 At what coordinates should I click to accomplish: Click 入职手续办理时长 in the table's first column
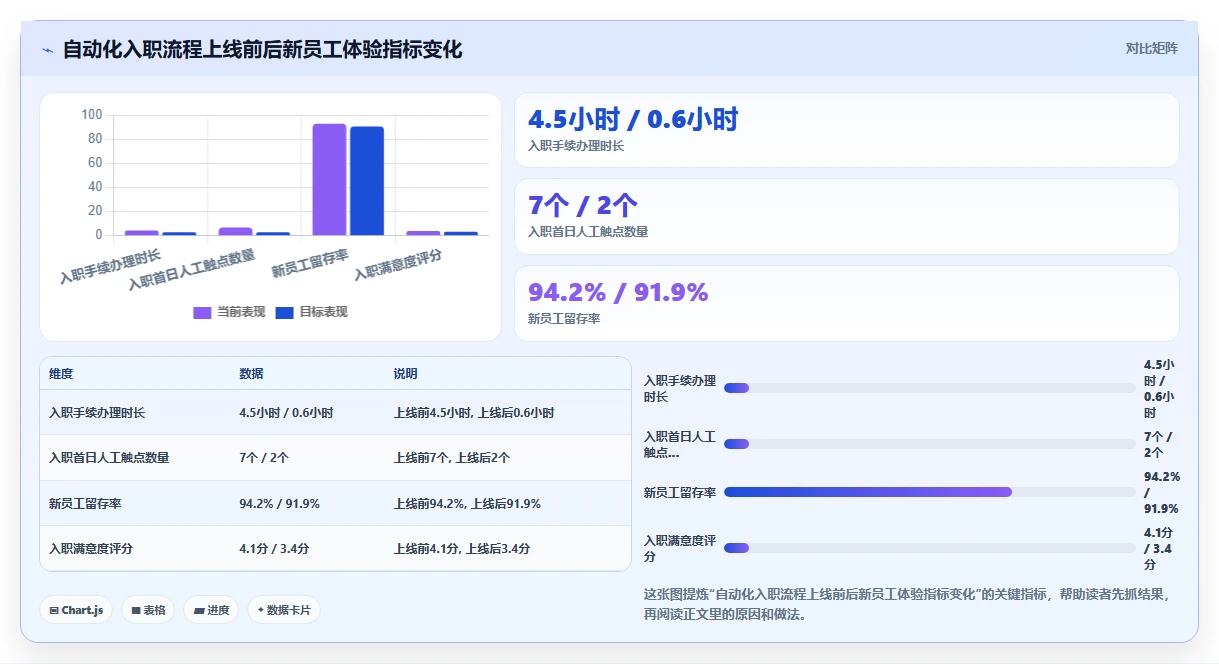click(x=97, y=413)
